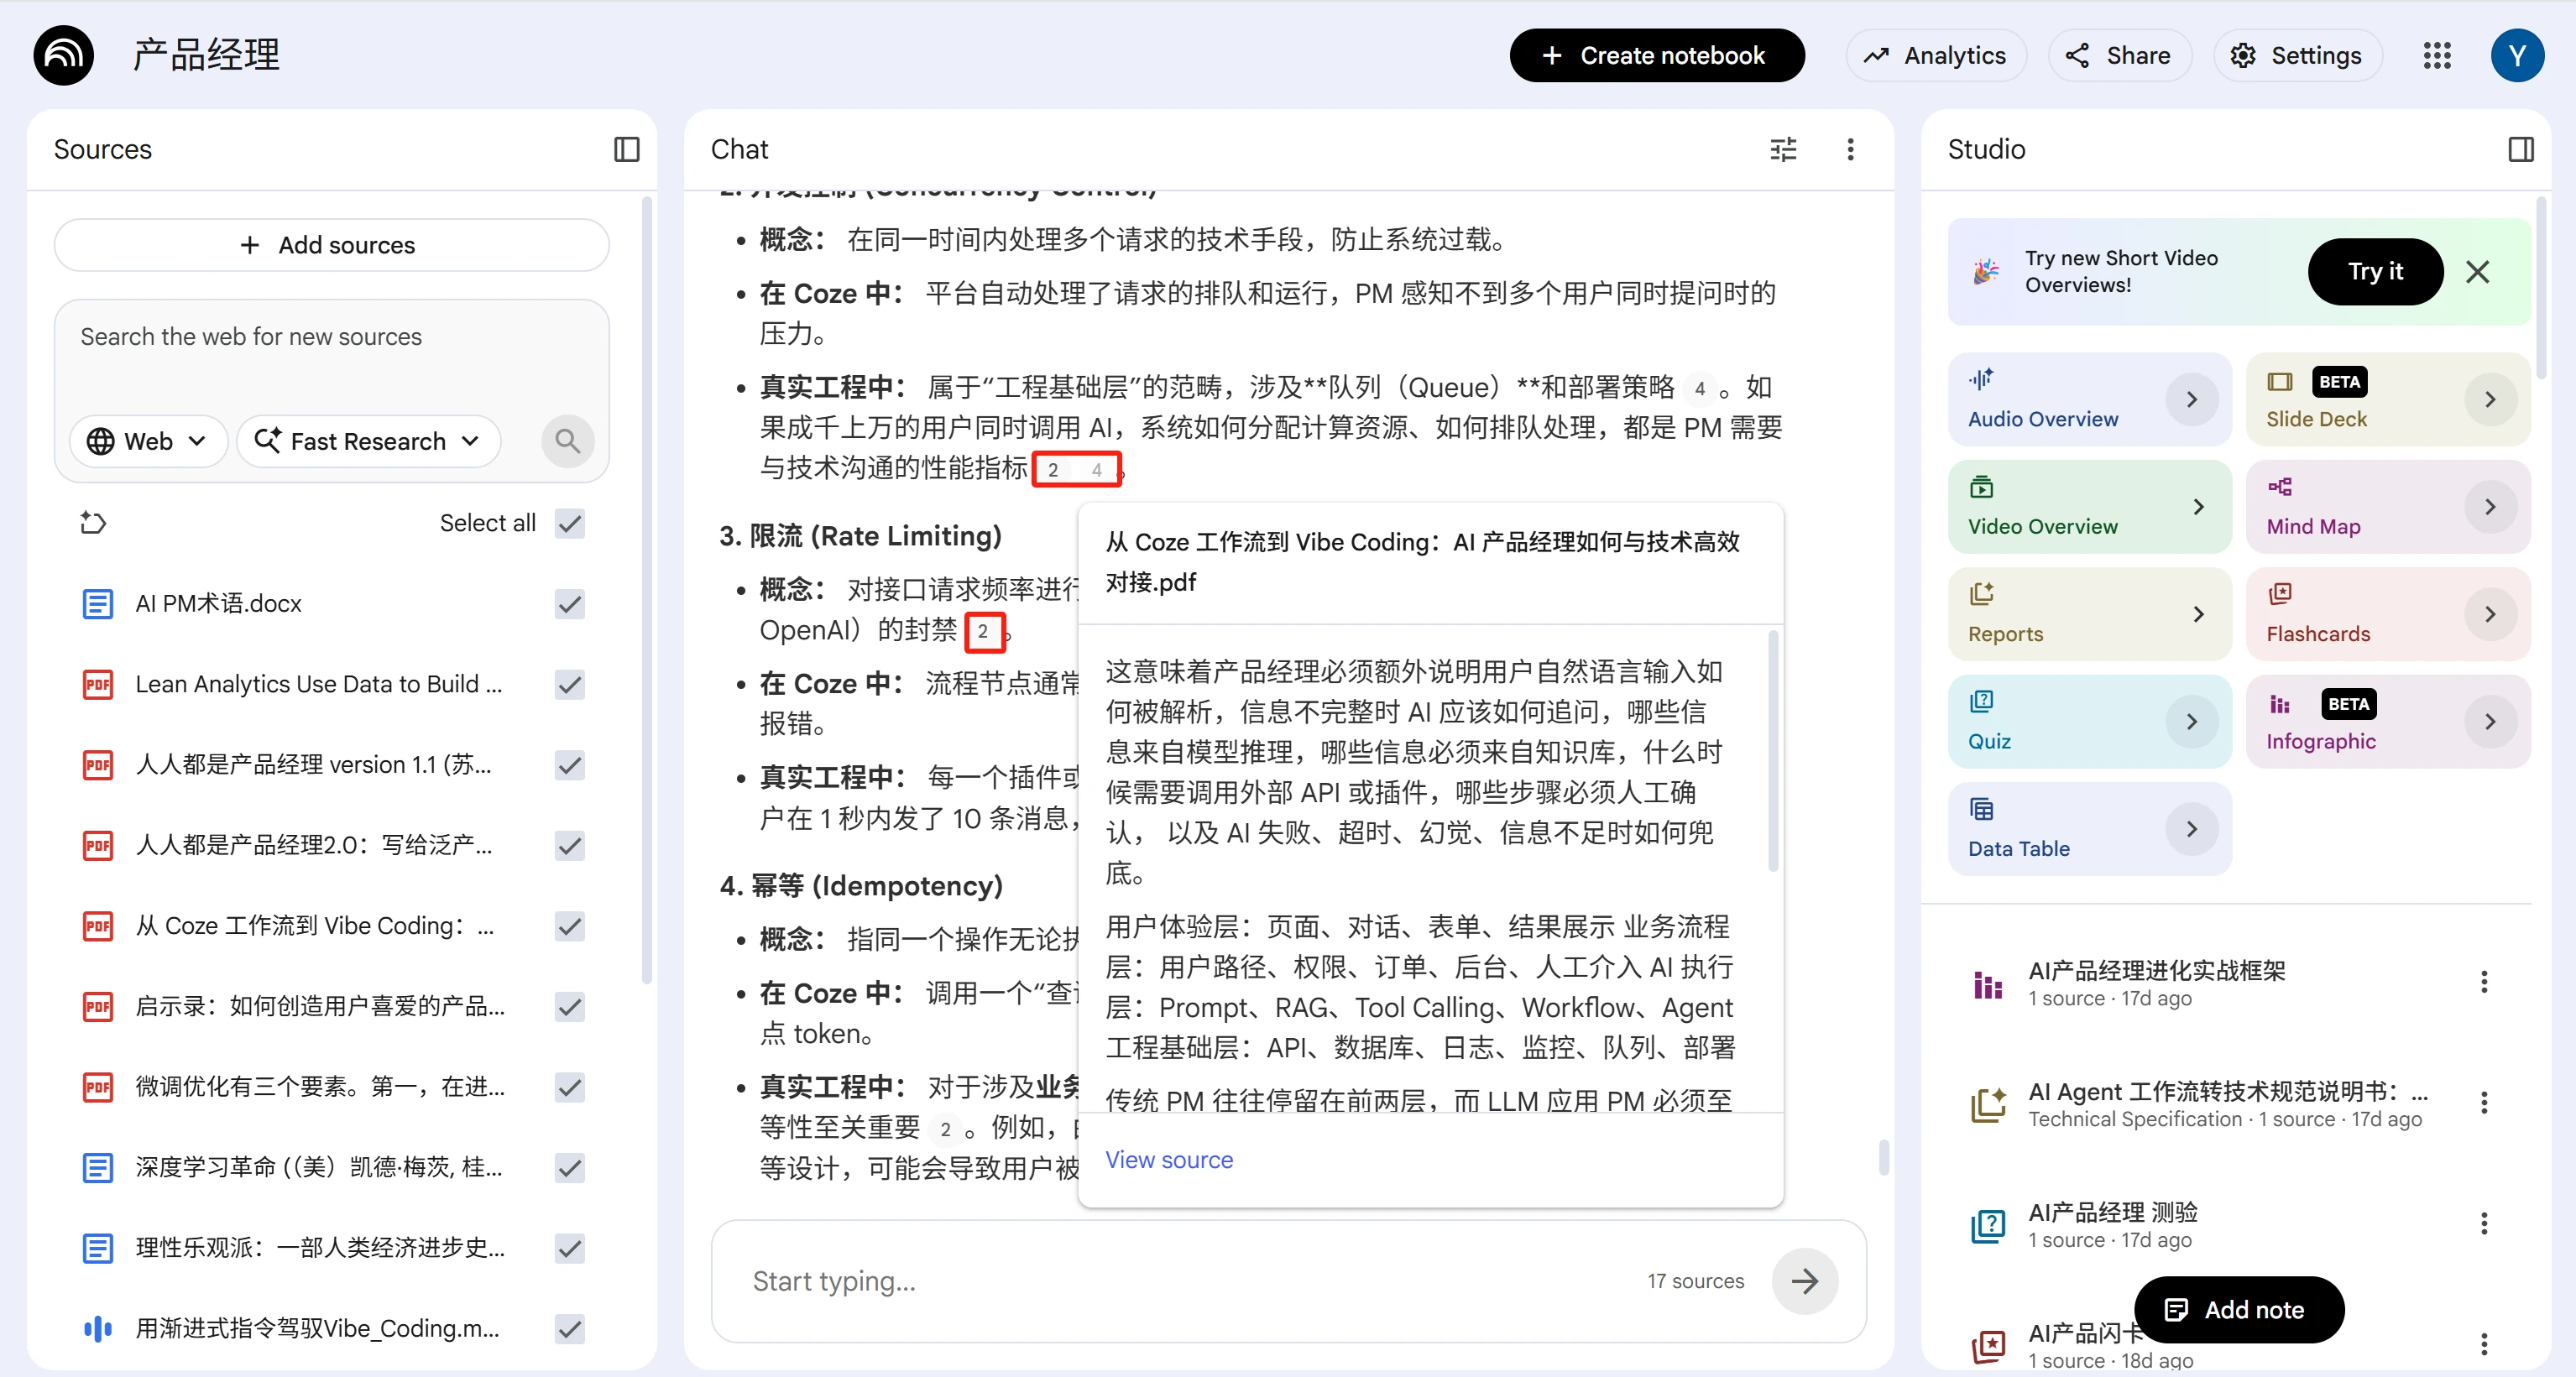Open Google apps grid
Viewport: 2576px width, 1377px height.
[2437, 55]
